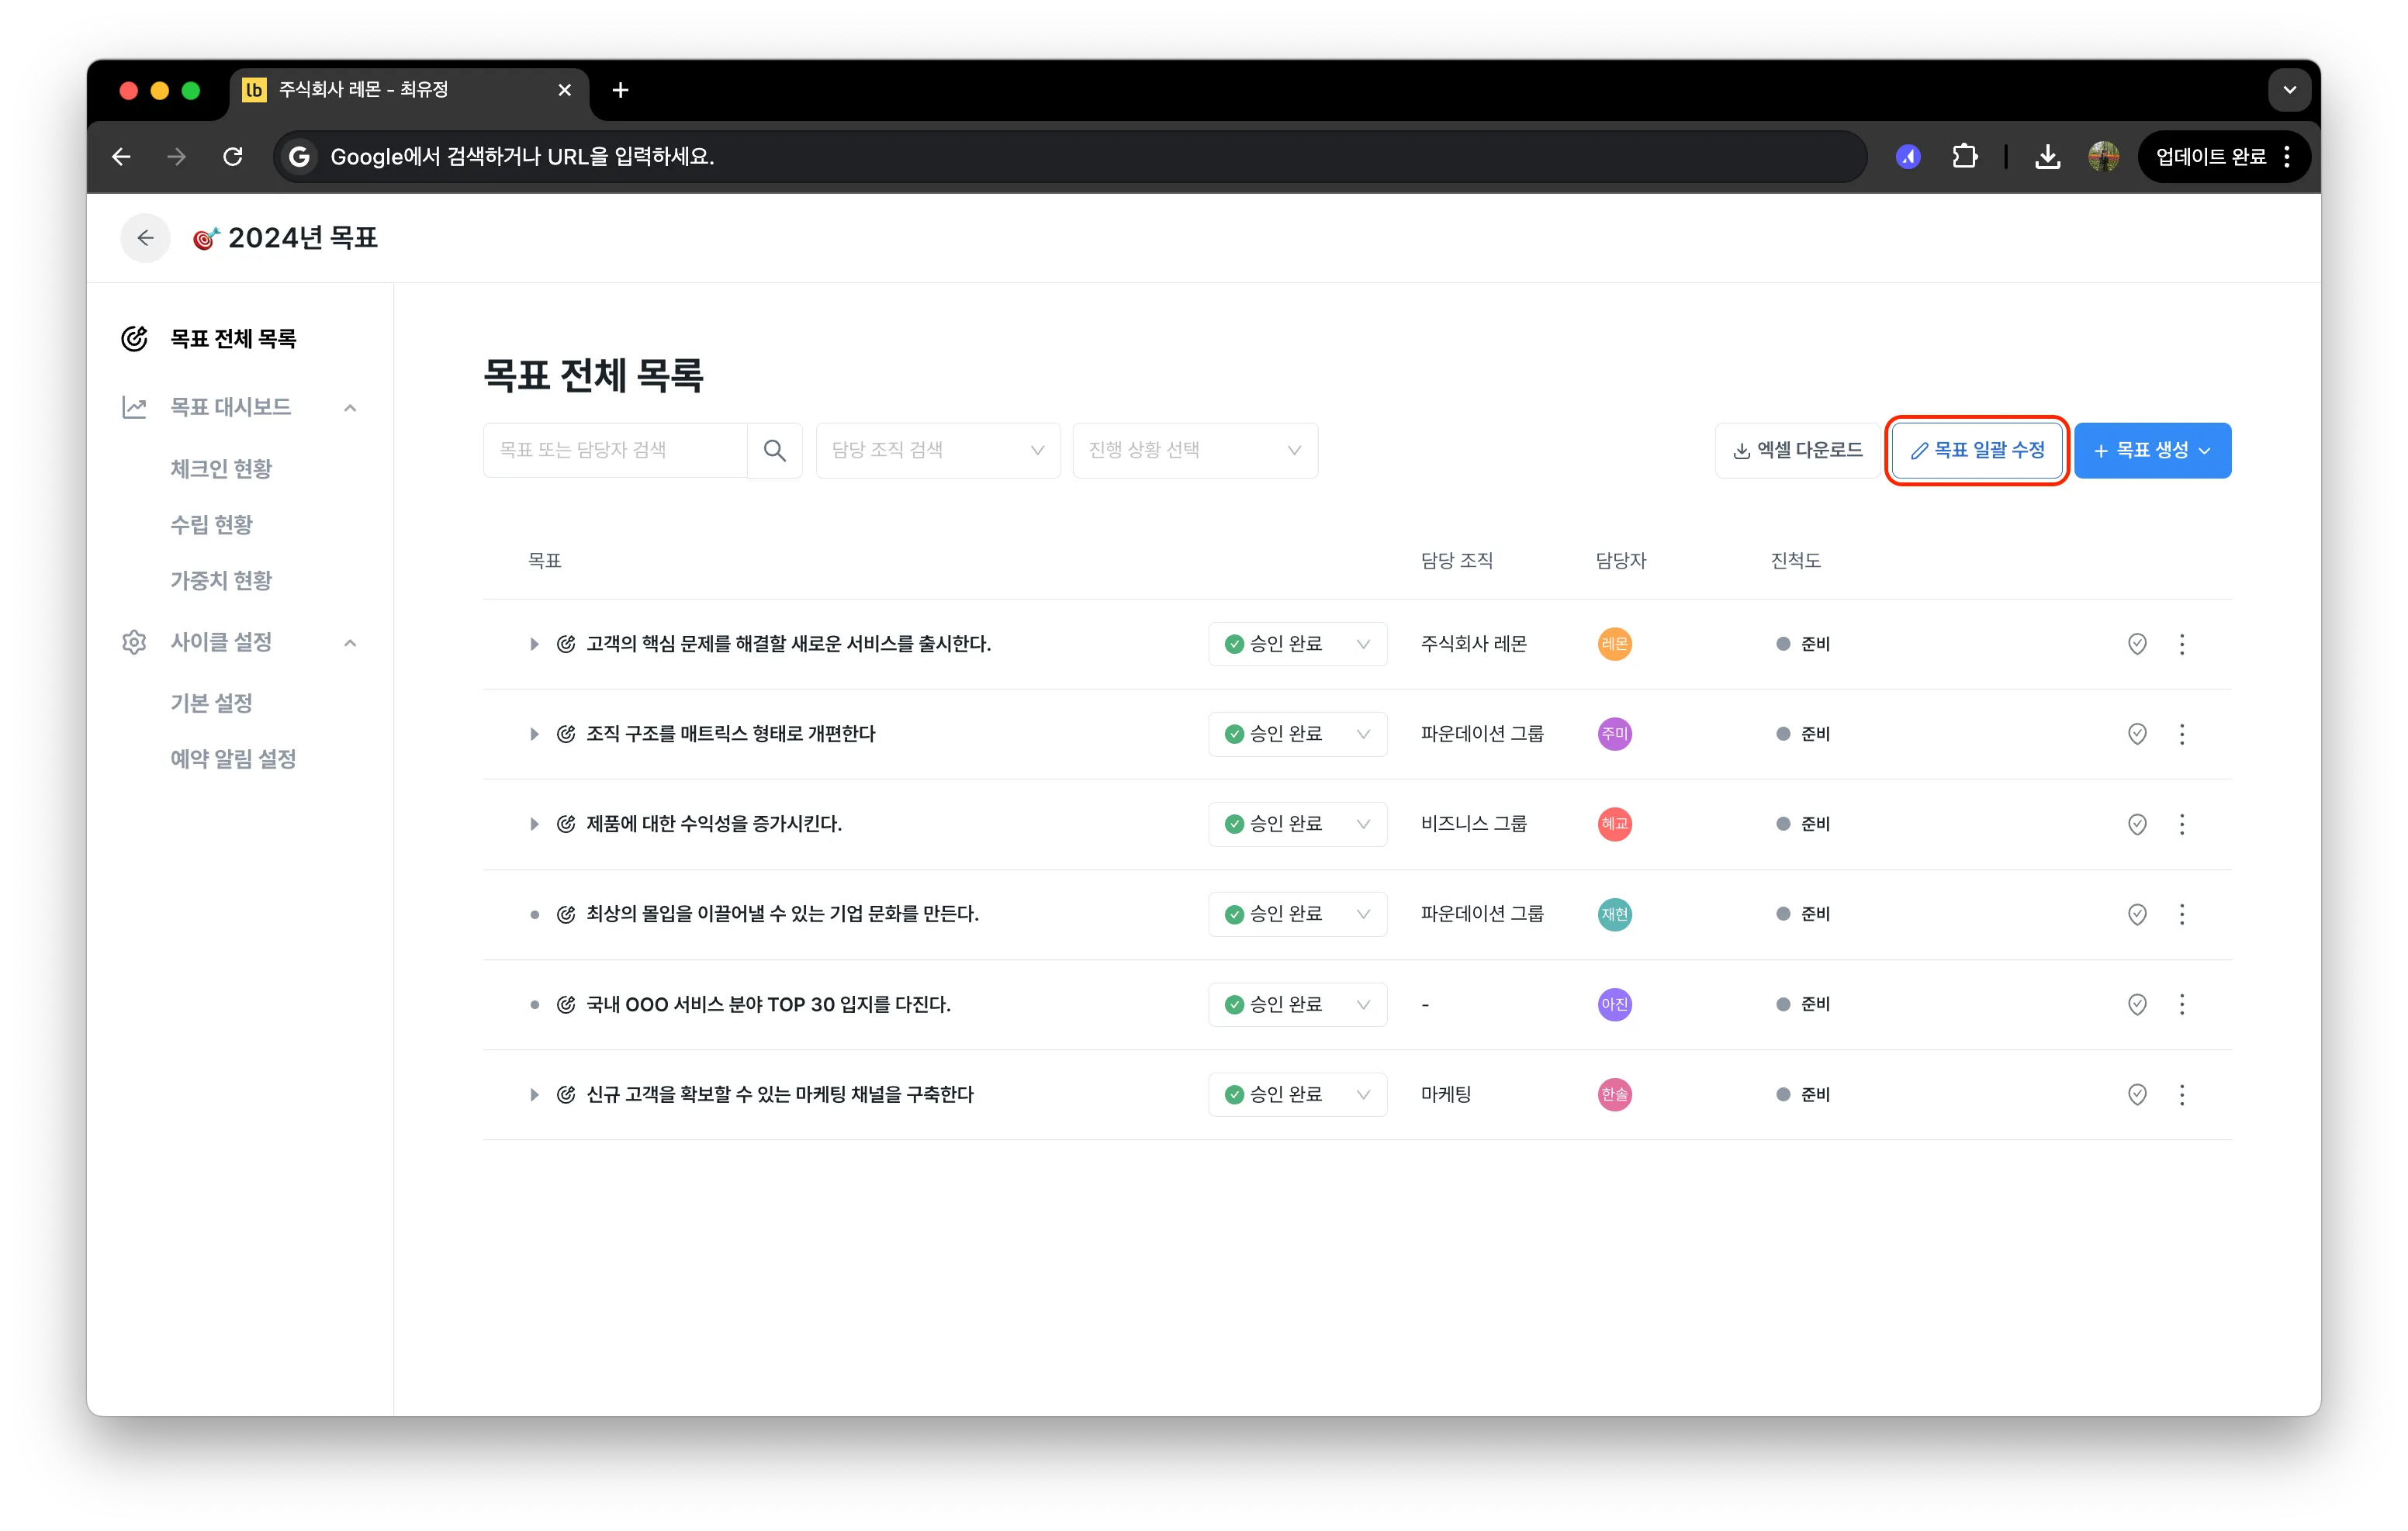Viewport: 2408px width, 1531px height.
Task: Open 담당 조직 검색 dropdown
Action: coord(938,451)
